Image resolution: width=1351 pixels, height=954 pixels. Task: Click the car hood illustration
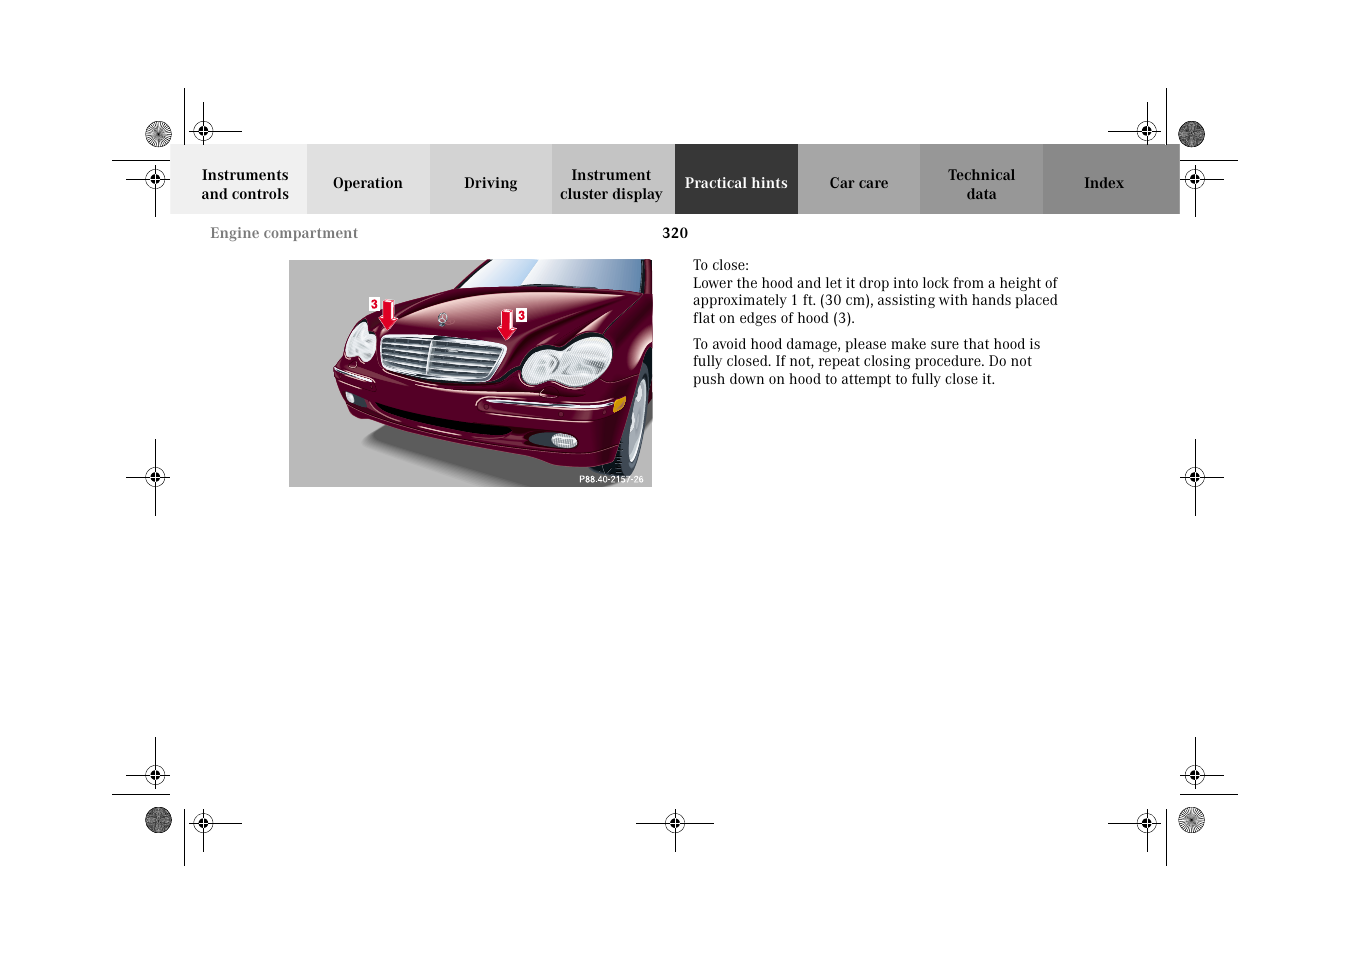click(470, 373)
